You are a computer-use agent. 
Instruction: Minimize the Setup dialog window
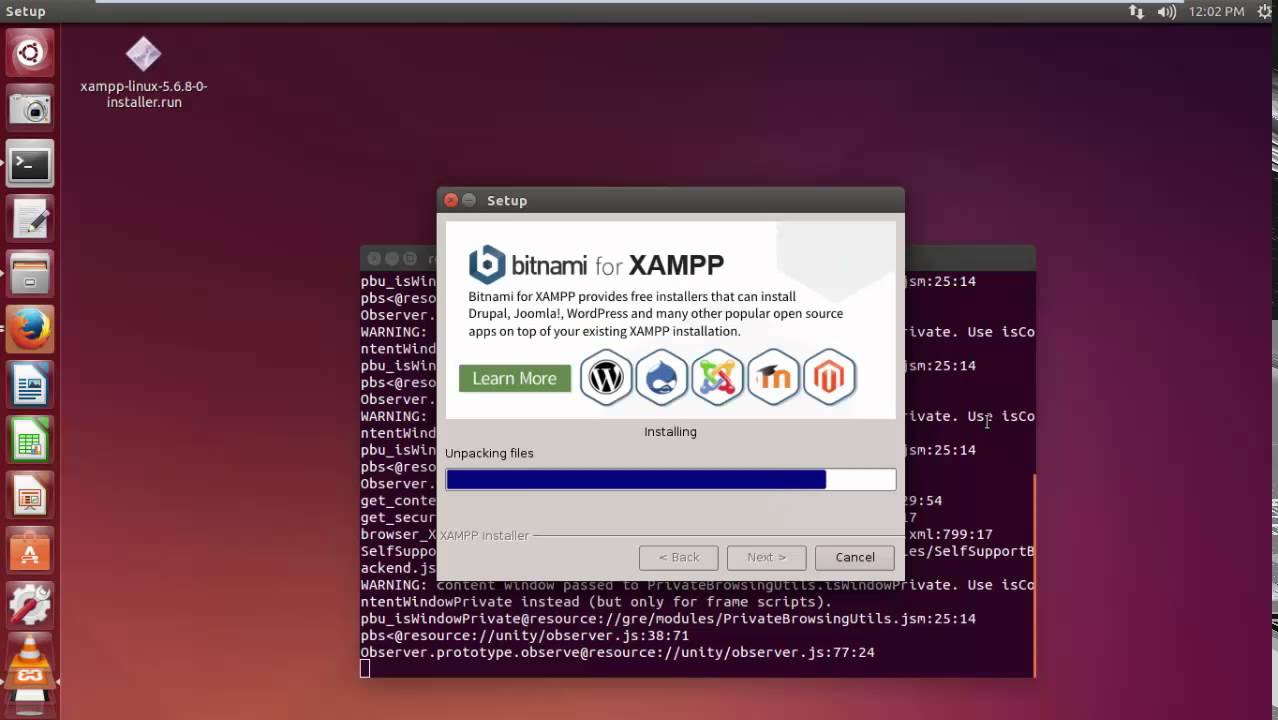469,200
